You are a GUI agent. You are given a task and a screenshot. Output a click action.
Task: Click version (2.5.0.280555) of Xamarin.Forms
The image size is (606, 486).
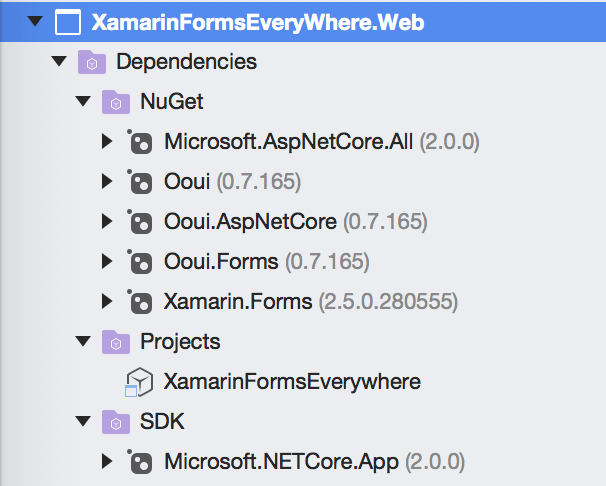pos(388,302)
